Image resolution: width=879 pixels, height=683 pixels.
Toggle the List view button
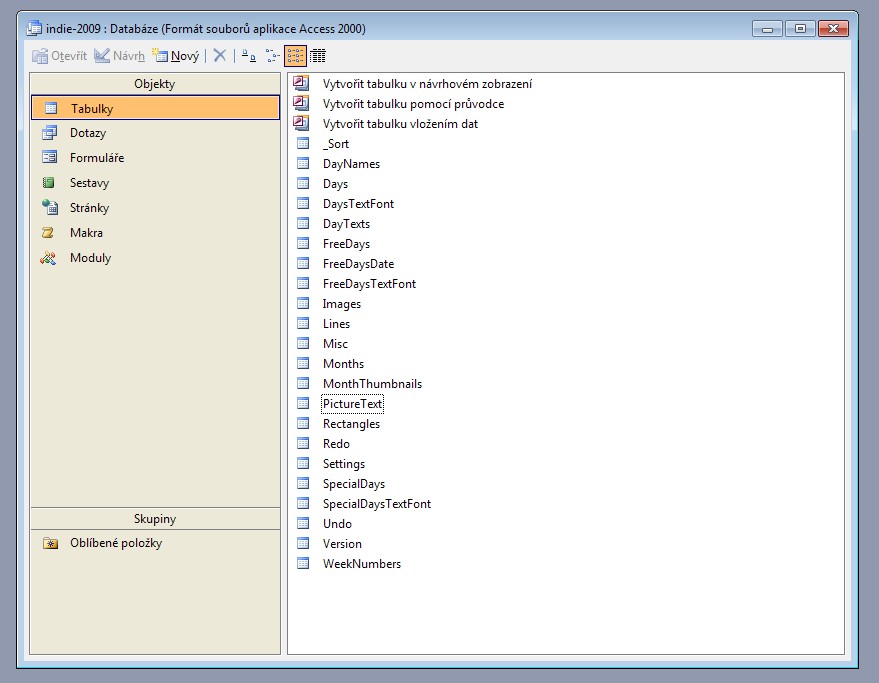(295, 56)
